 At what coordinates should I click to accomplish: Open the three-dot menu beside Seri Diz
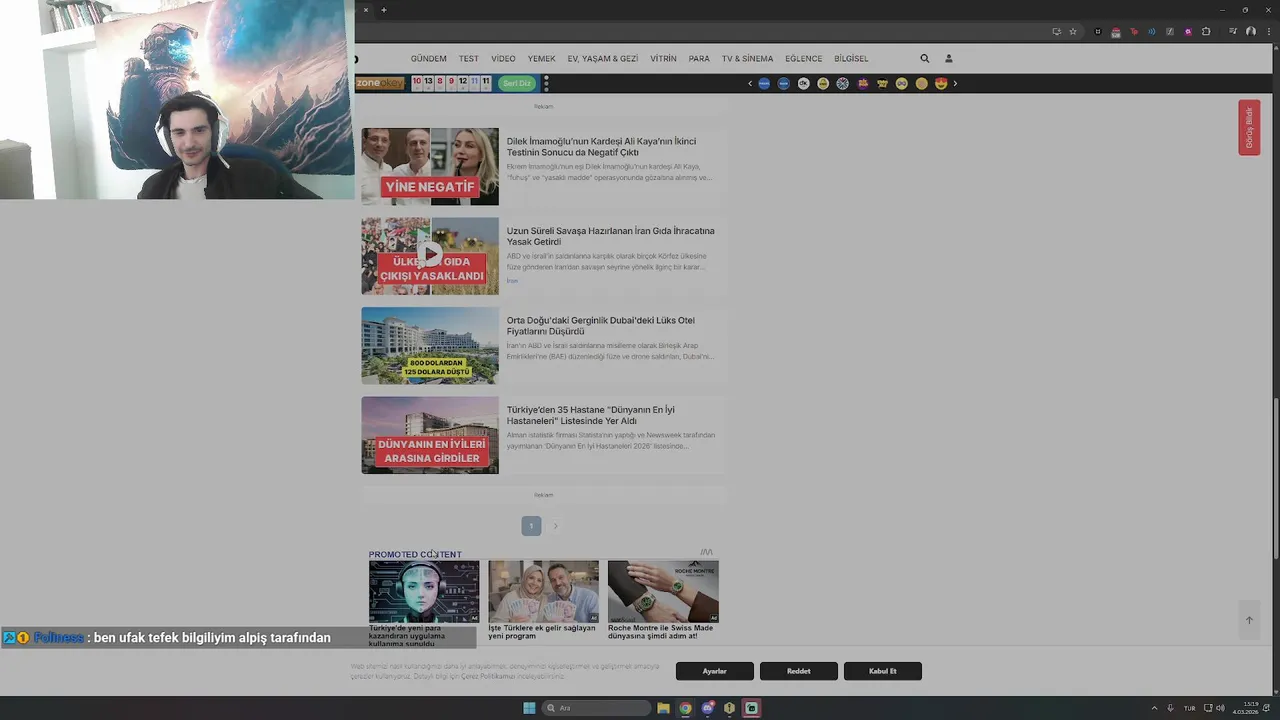[546, 84]
